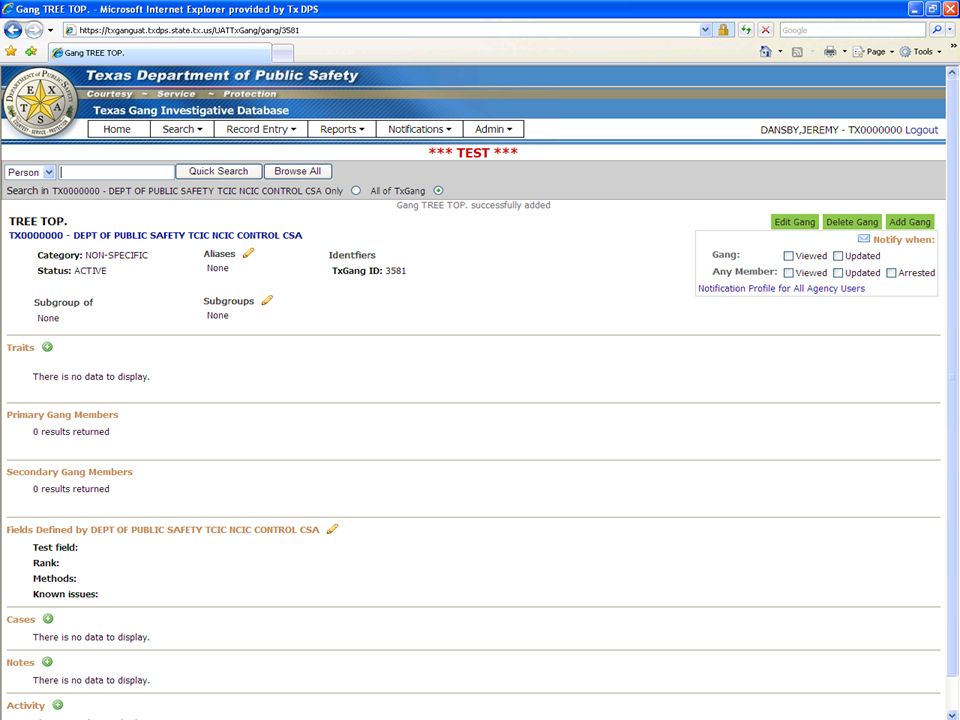
Task: Open the Notifications menu
Action: [x=419, y=129]
